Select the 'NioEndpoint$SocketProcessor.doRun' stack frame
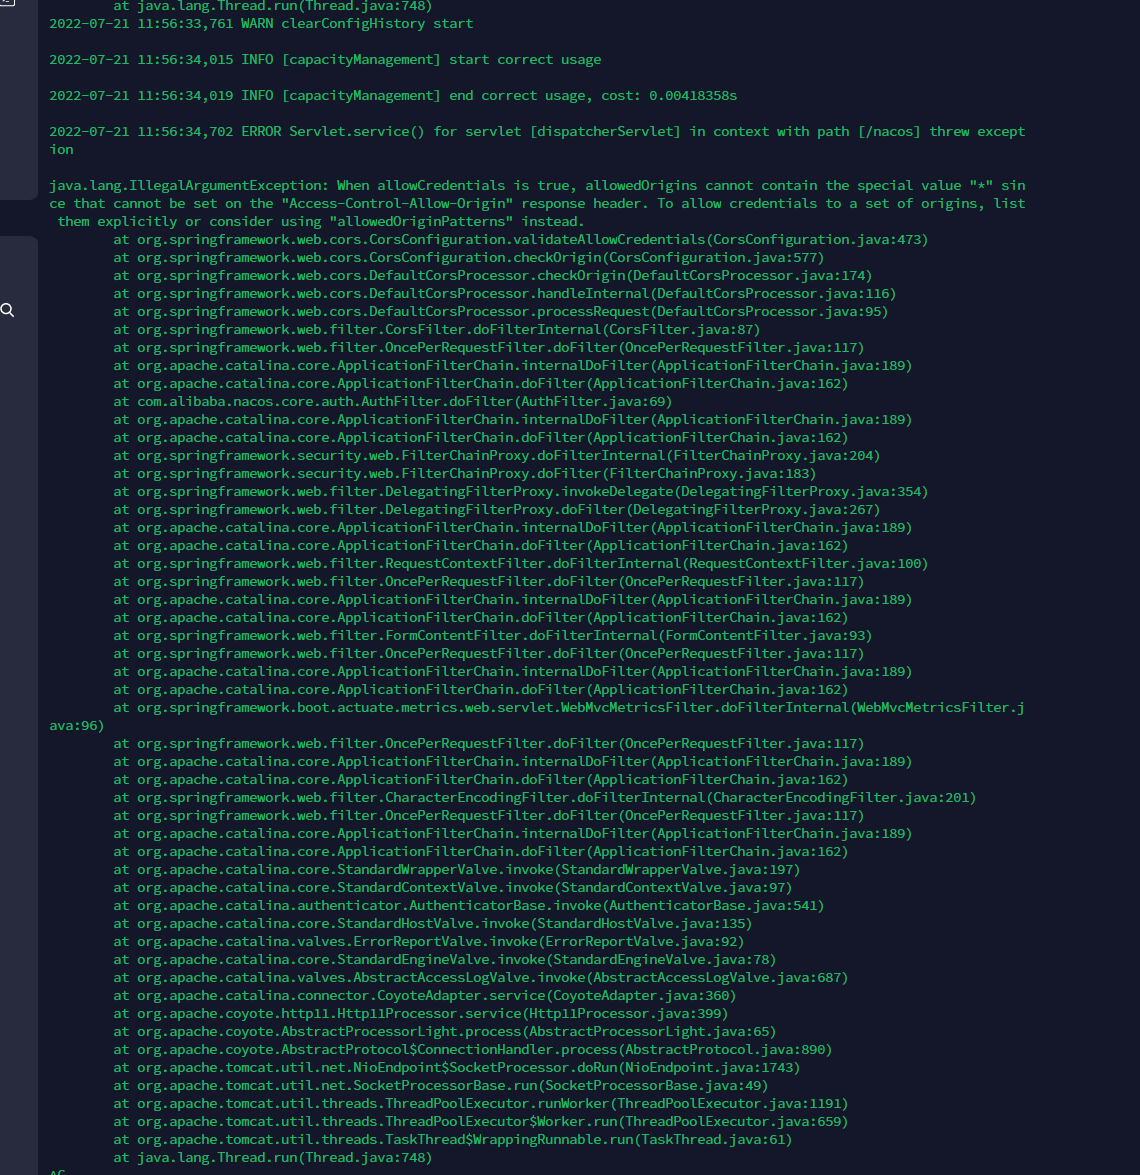 456,1067
